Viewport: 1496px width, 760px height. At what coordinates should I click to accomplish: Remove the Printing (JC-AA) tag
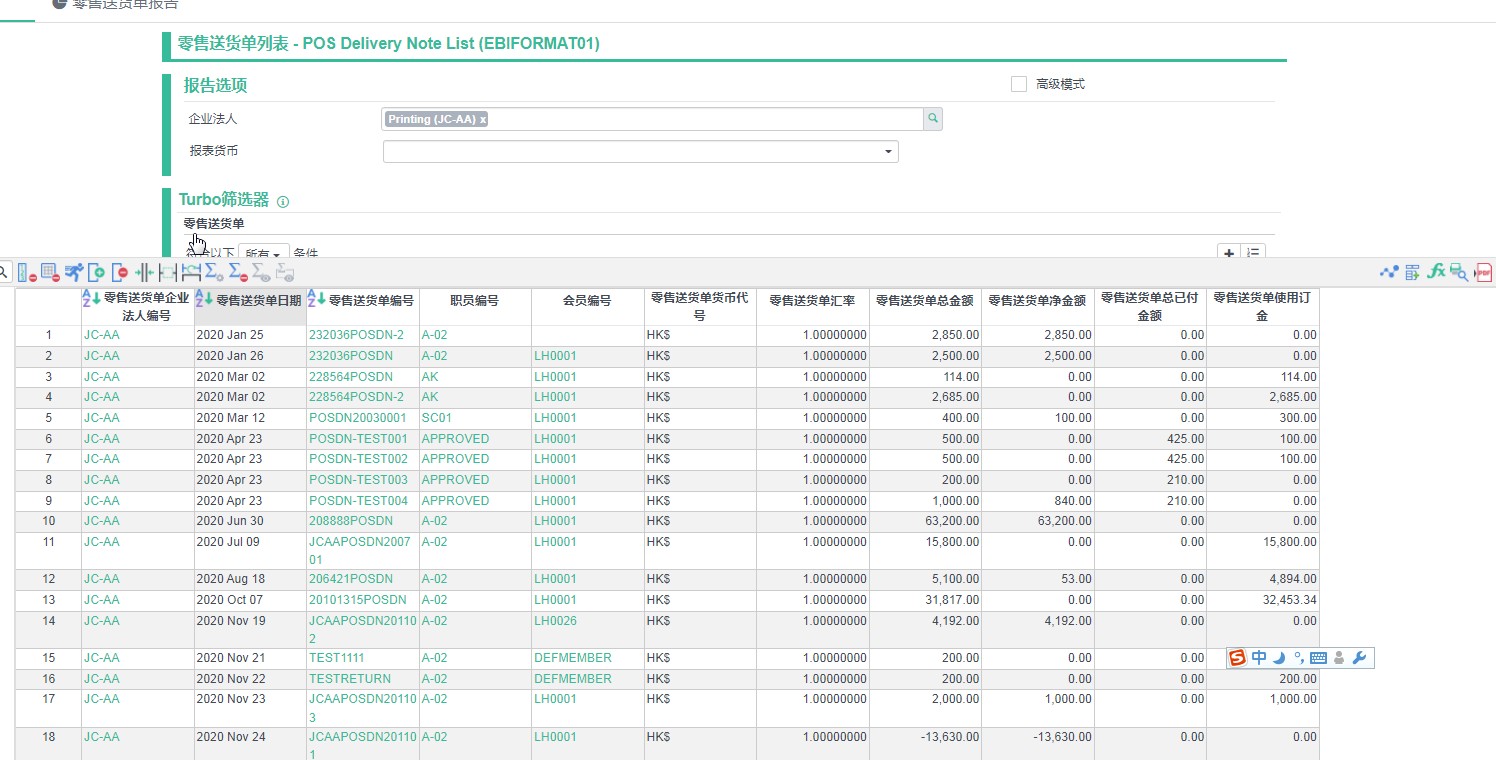coord(483,119)
